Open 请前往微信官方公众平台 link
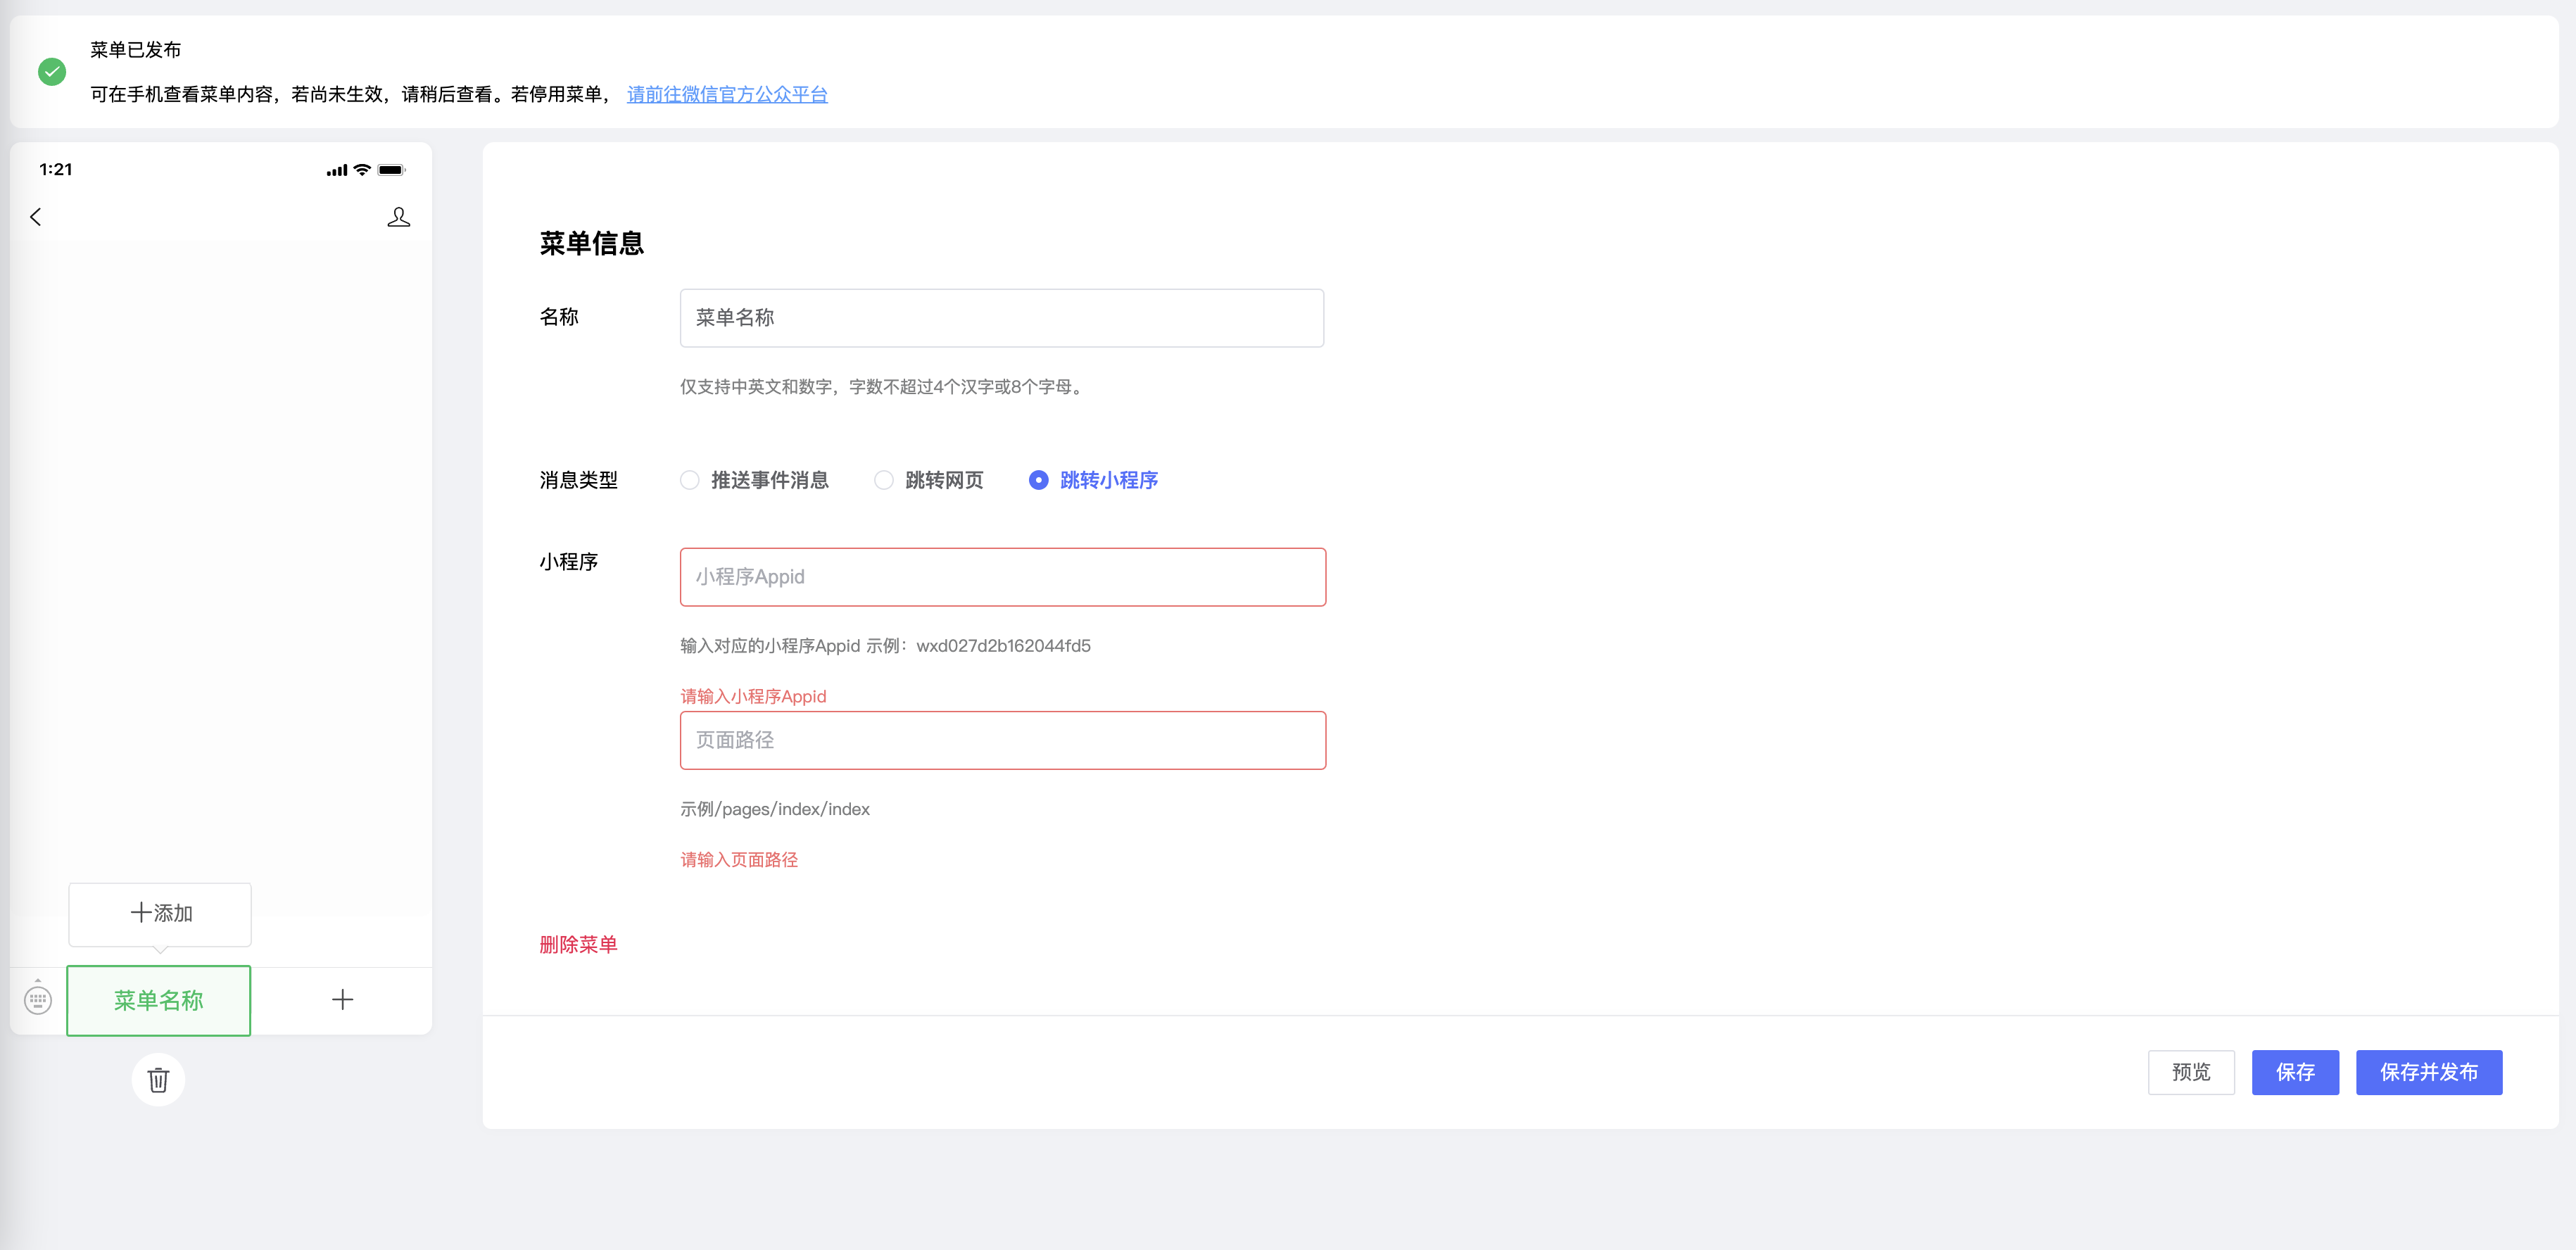The image size is (2576, 1250). [x=727, y=94]
